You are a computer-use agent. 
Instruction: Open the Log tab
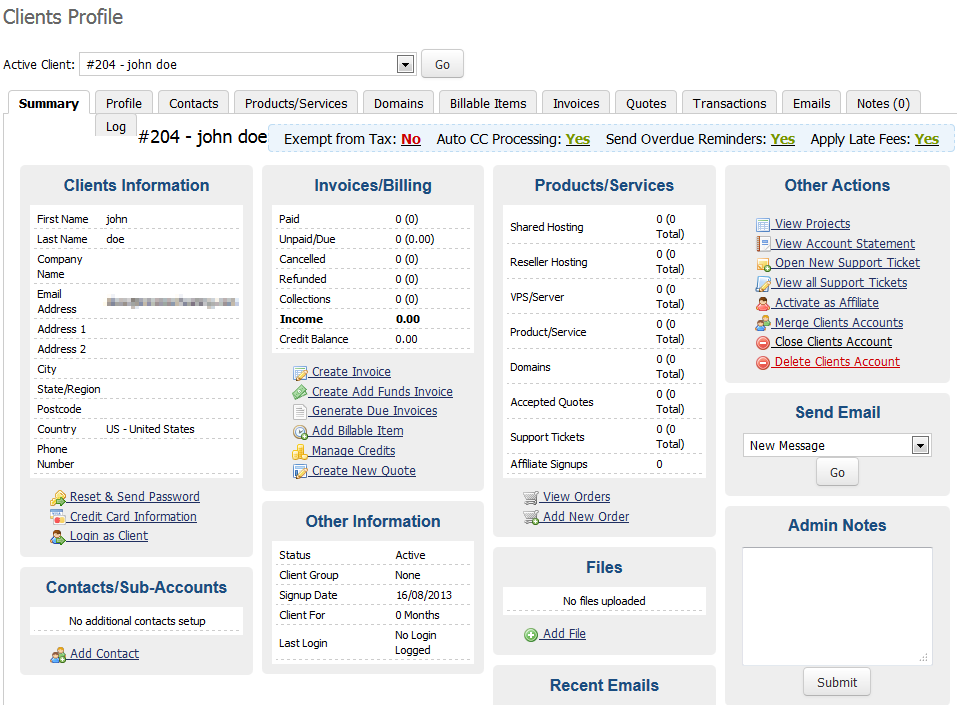[116, 127]
